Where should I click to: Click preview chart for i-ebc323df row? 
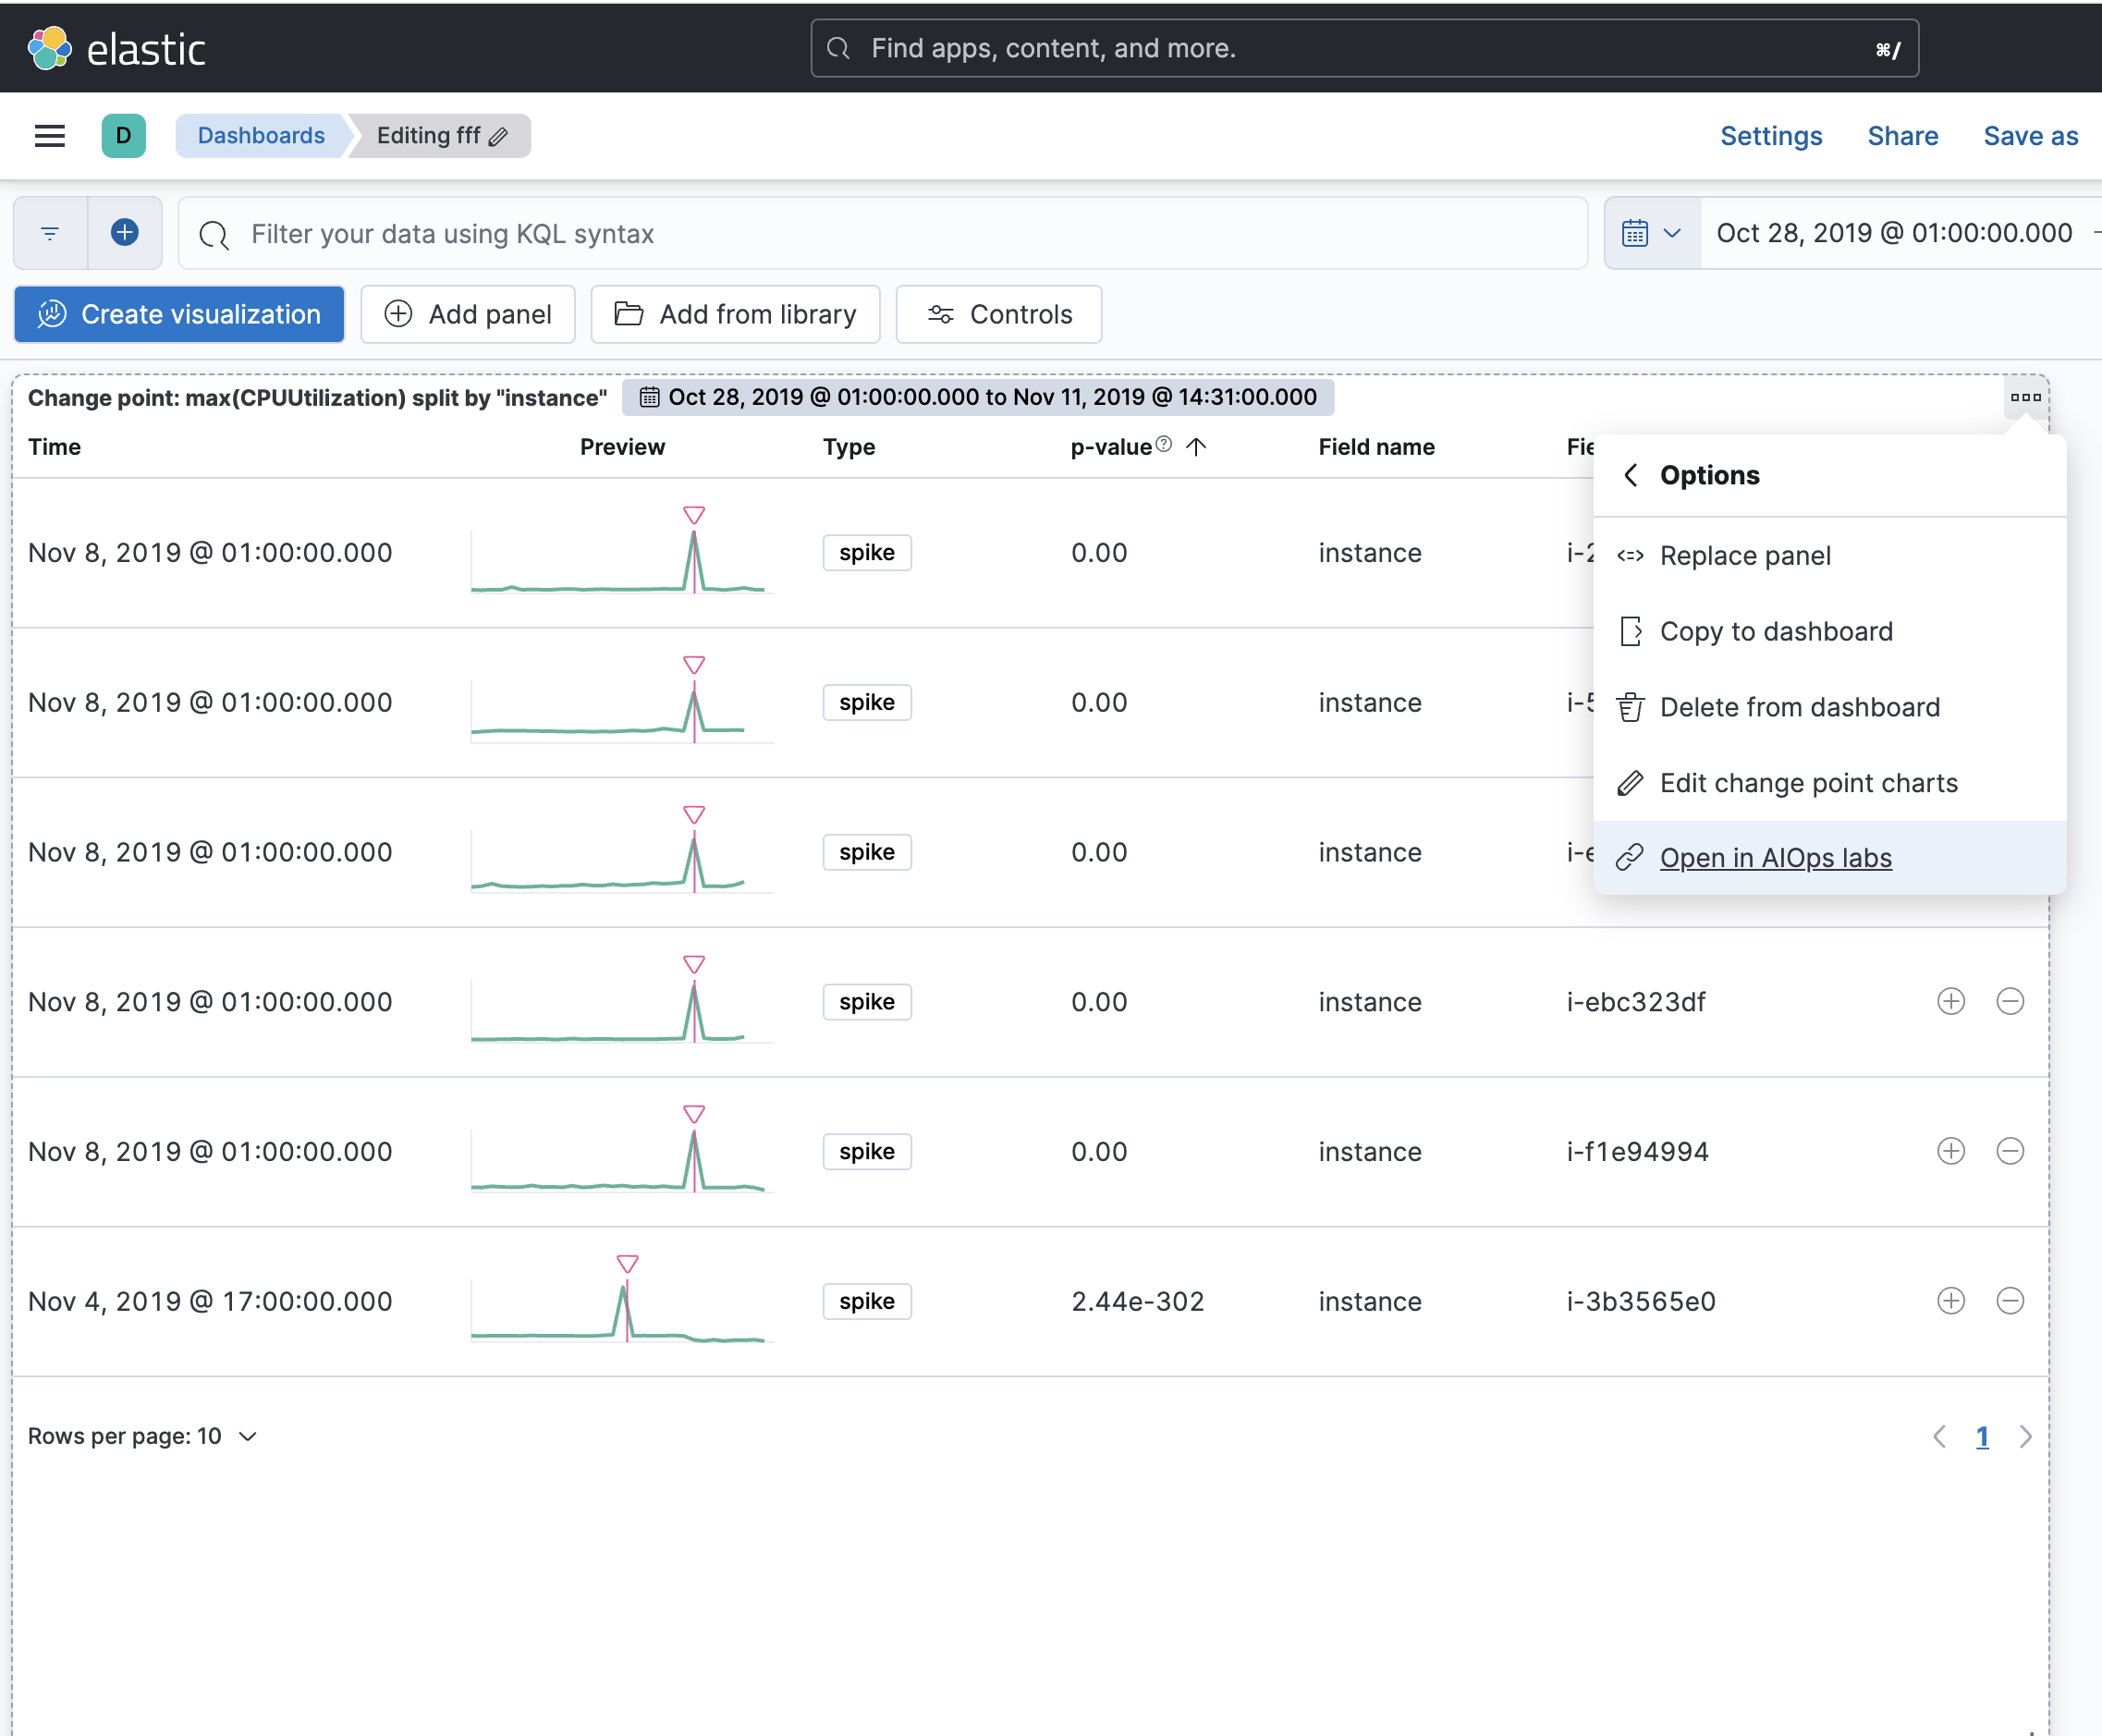pyautogui.click(x=622, y=1001)
